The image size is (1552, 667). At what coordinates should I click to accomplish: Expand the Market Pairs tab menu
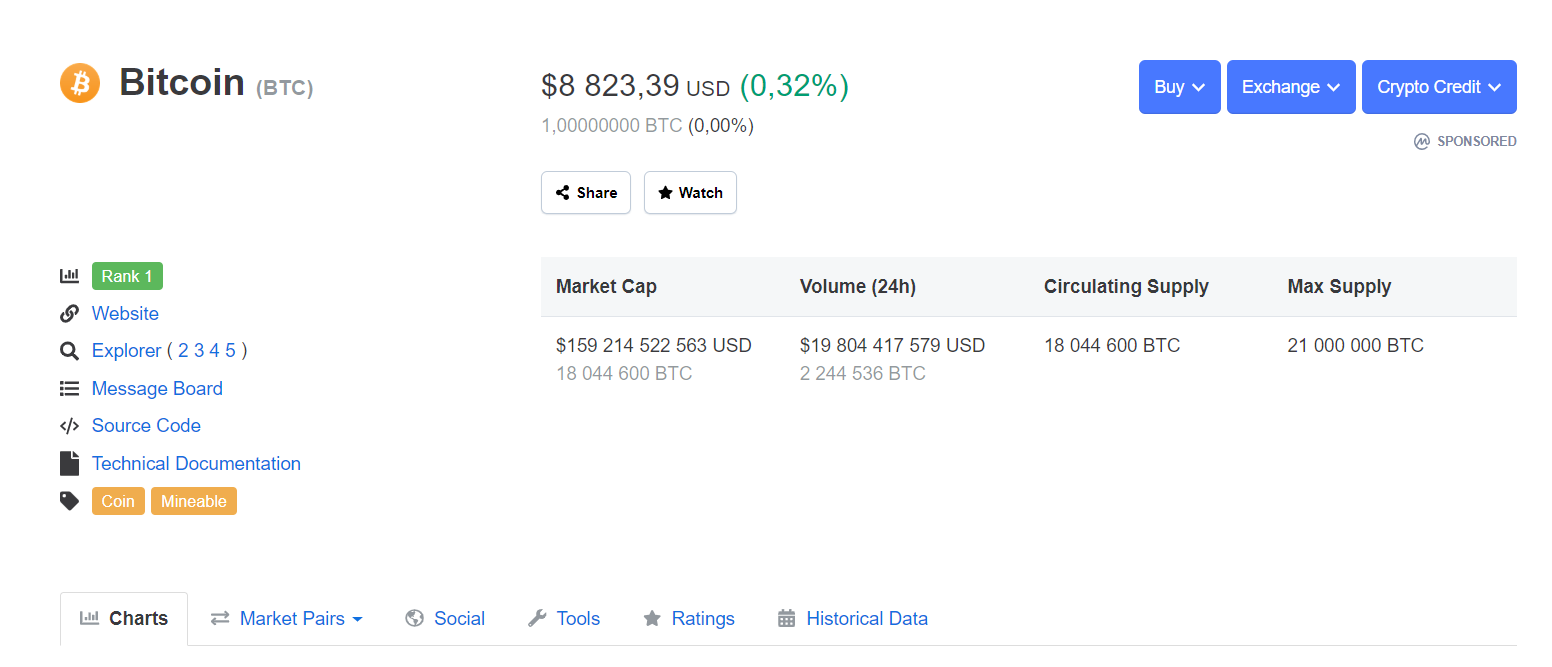tap(286, 619)
